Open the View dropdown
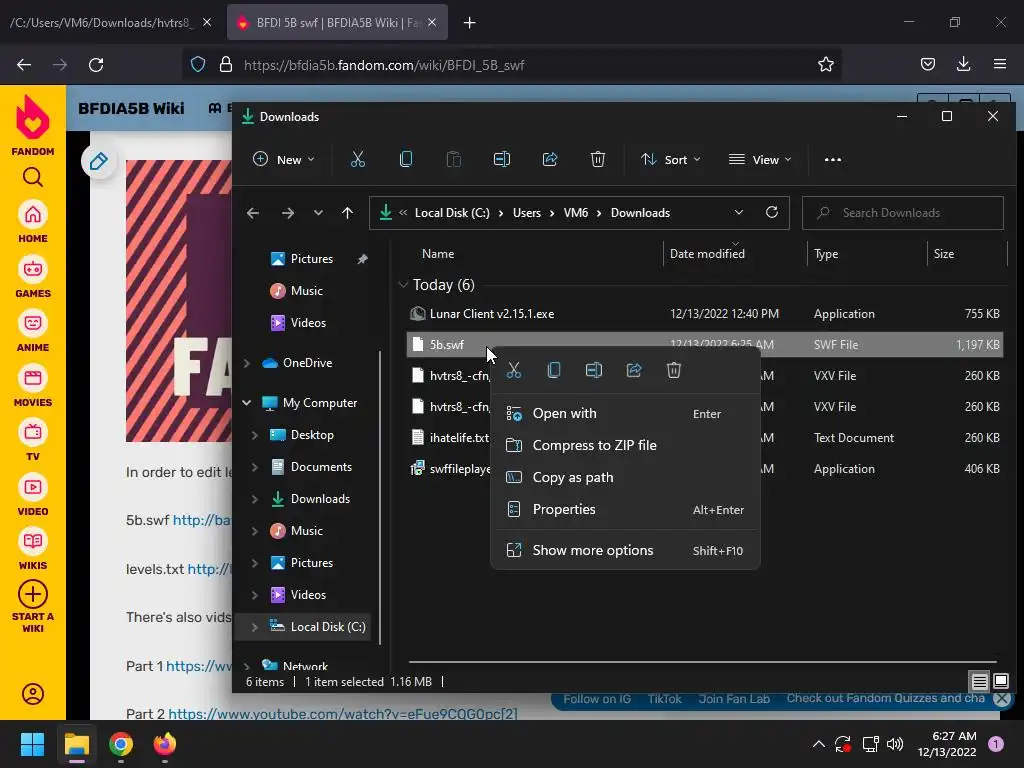This screenshot has height=768, width=1024. [x=760, y=159]
